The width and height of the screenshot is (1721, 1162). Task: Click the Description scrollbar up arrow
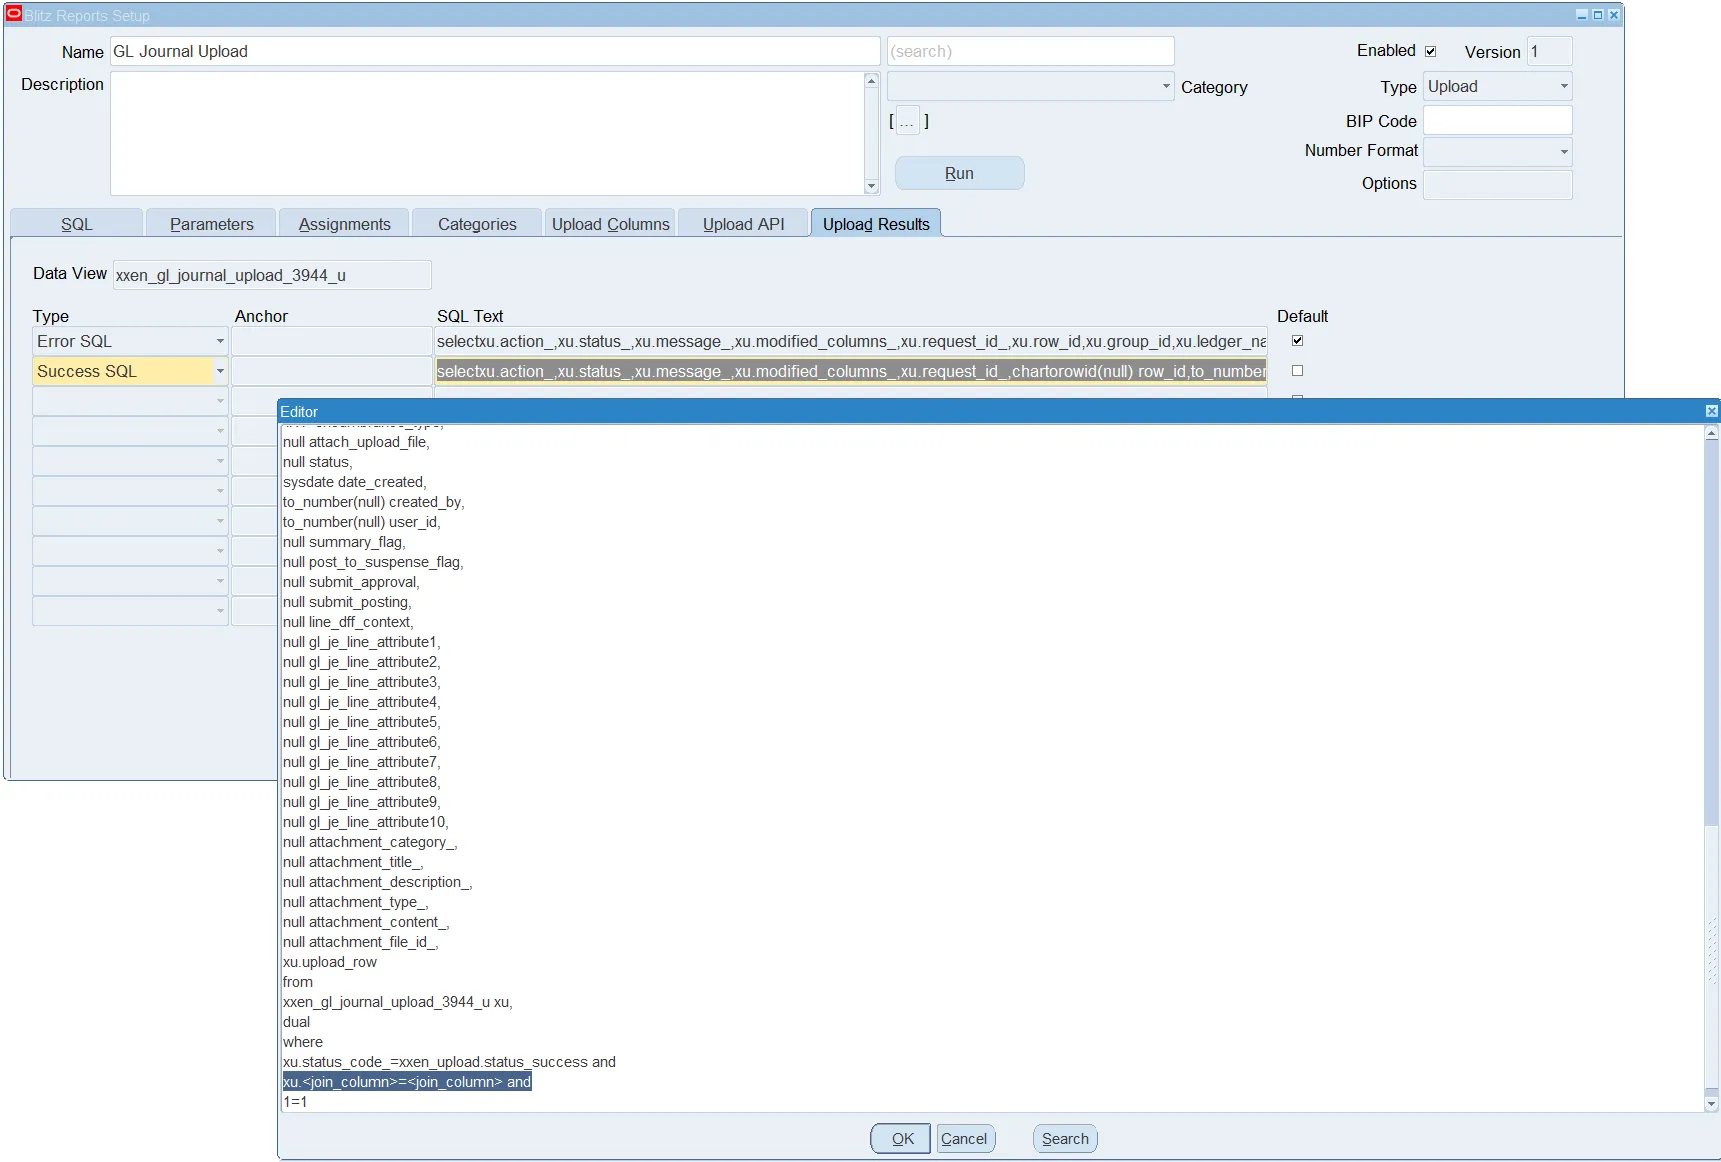pyautogui.click(x=871, y=80)
